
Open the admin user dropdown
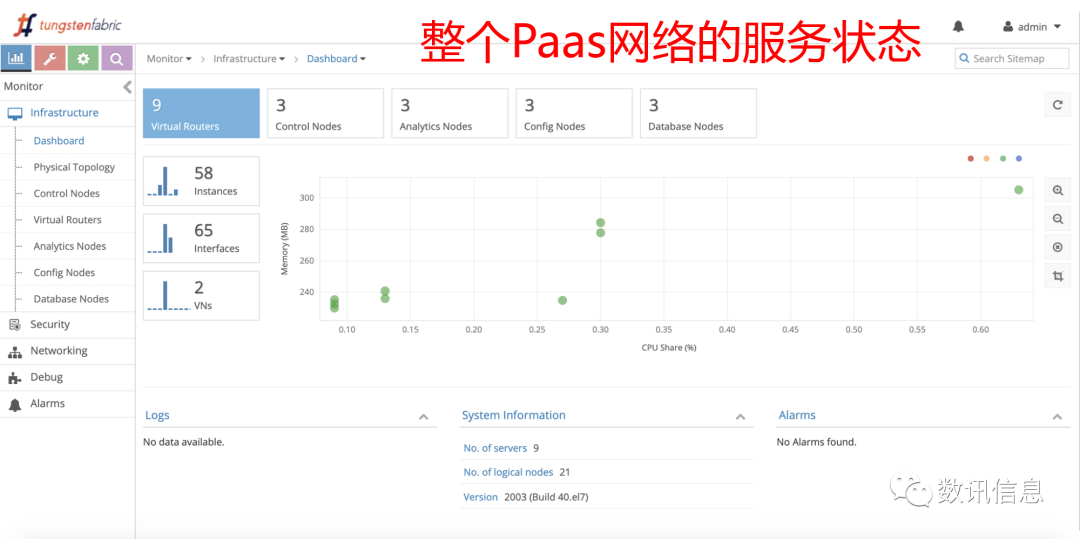1034,27
